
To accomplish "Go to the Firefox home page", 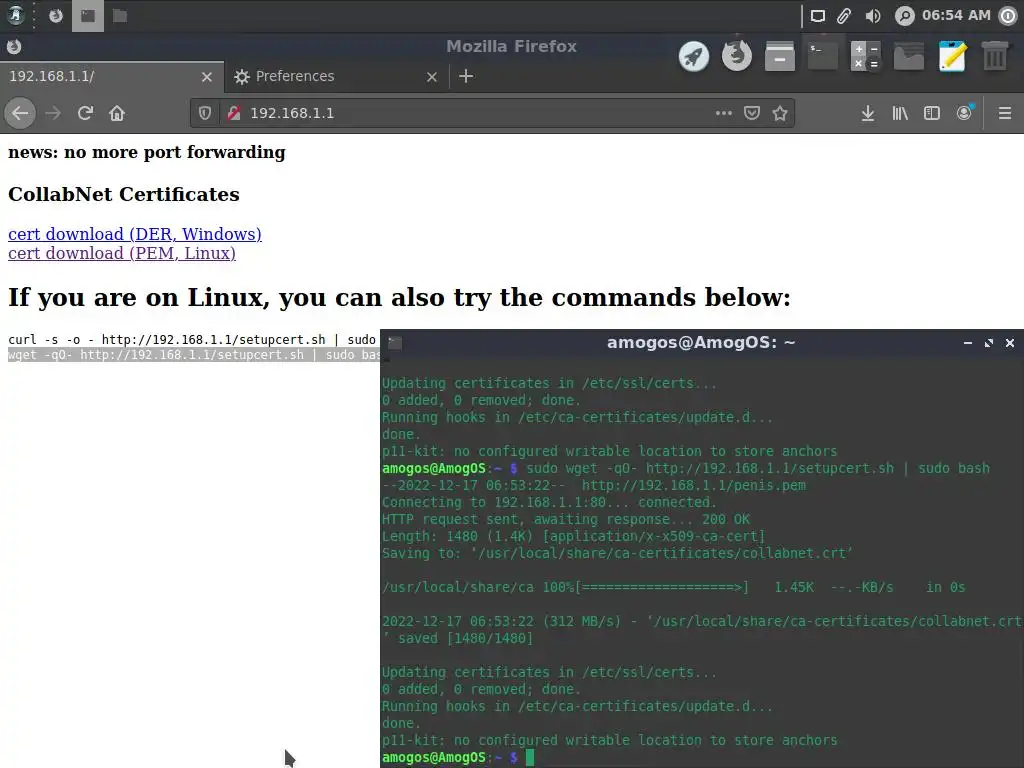I will pos(117,113).
